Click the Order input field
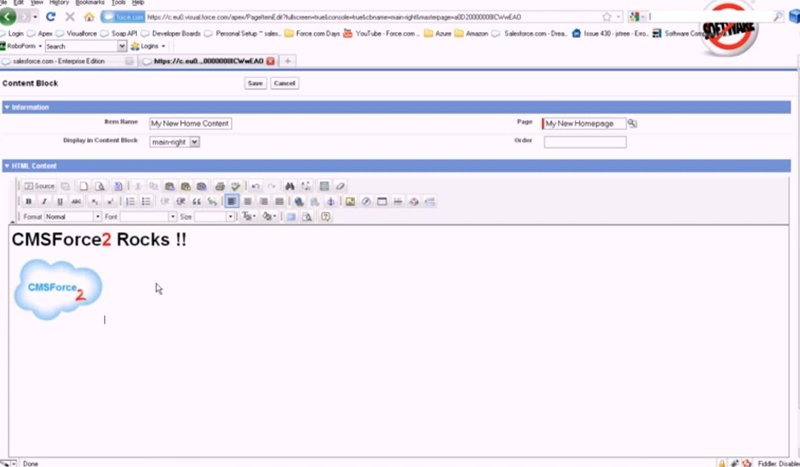Image resolution: width=800 pixels, height=467 pixels. [x=585, y=142]
